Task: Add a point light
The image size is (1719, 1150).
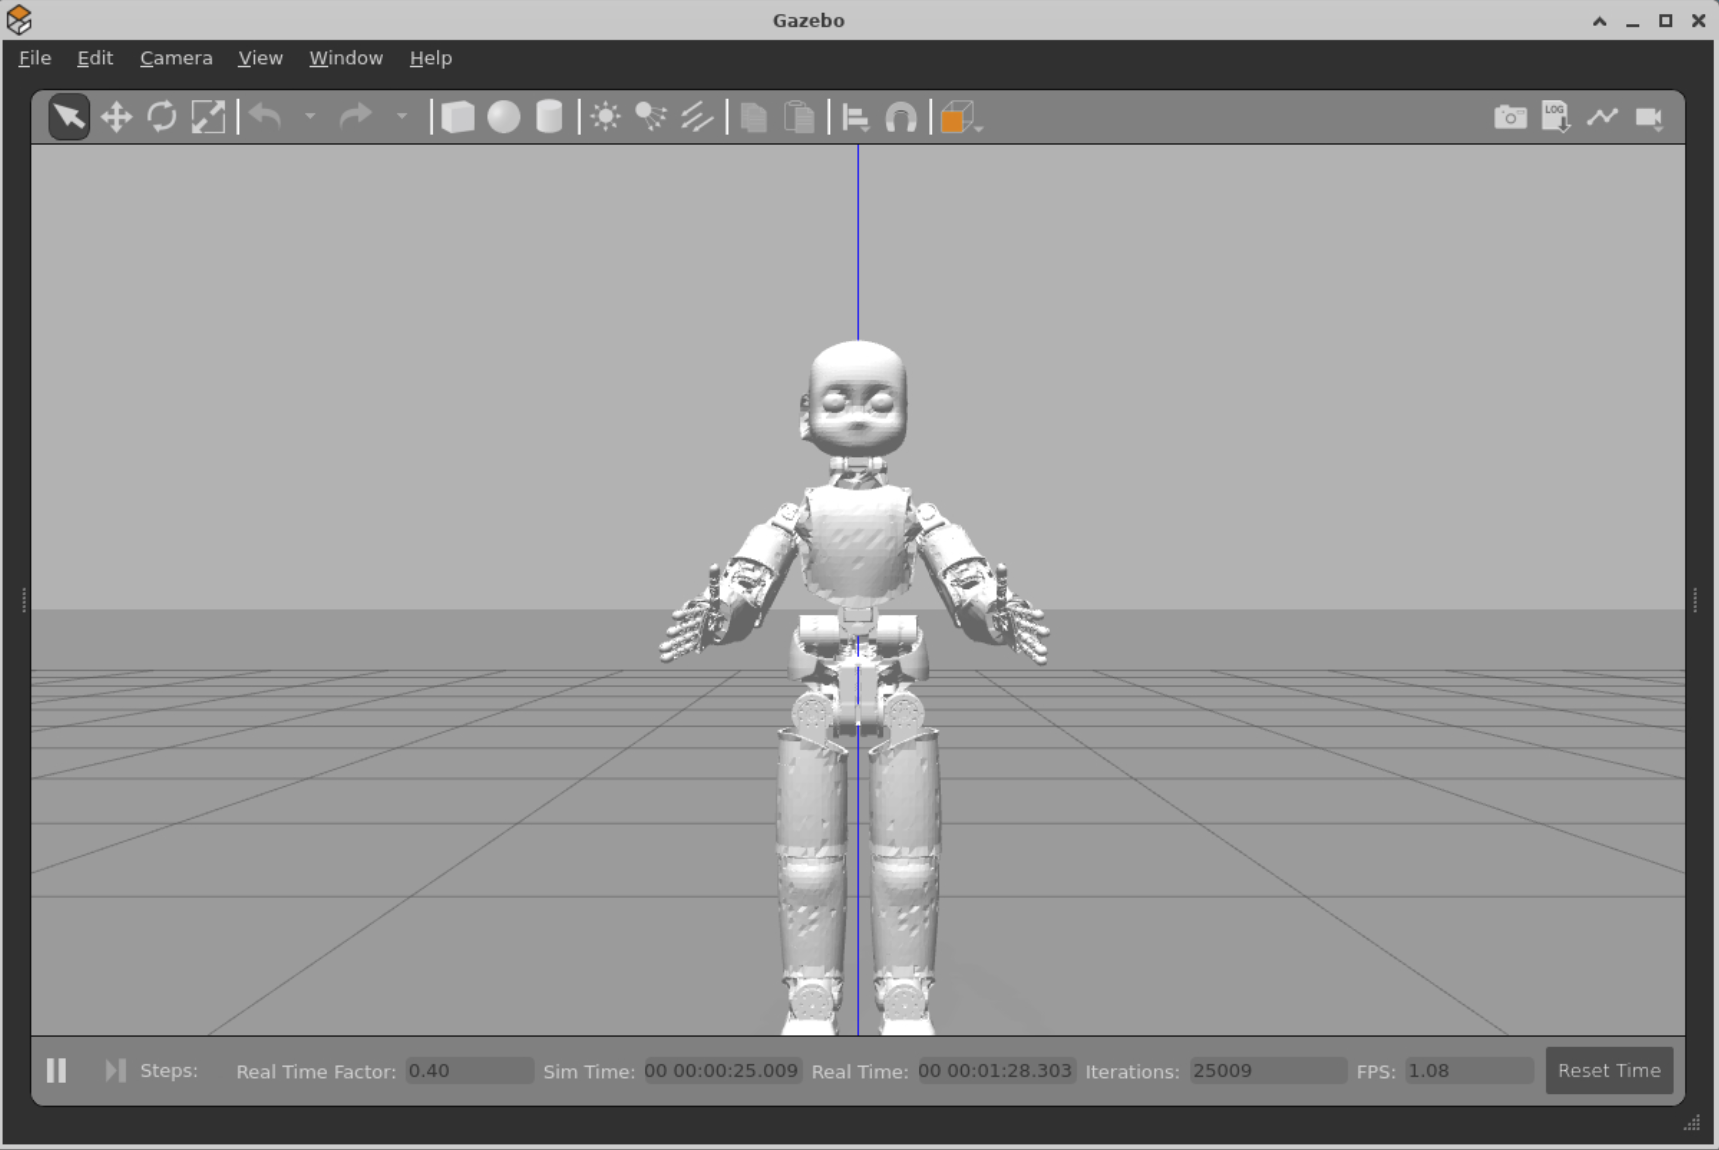Action: click(605, 117)
